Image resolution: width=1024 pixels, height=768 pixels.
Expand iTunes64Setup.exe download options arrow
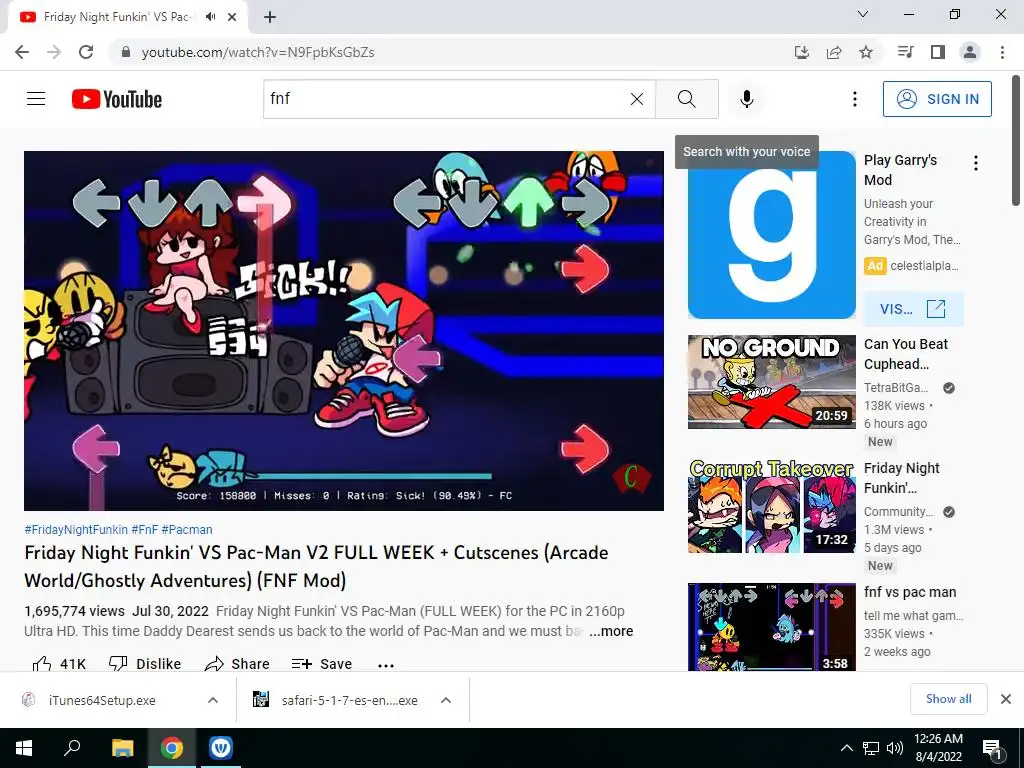213,700
